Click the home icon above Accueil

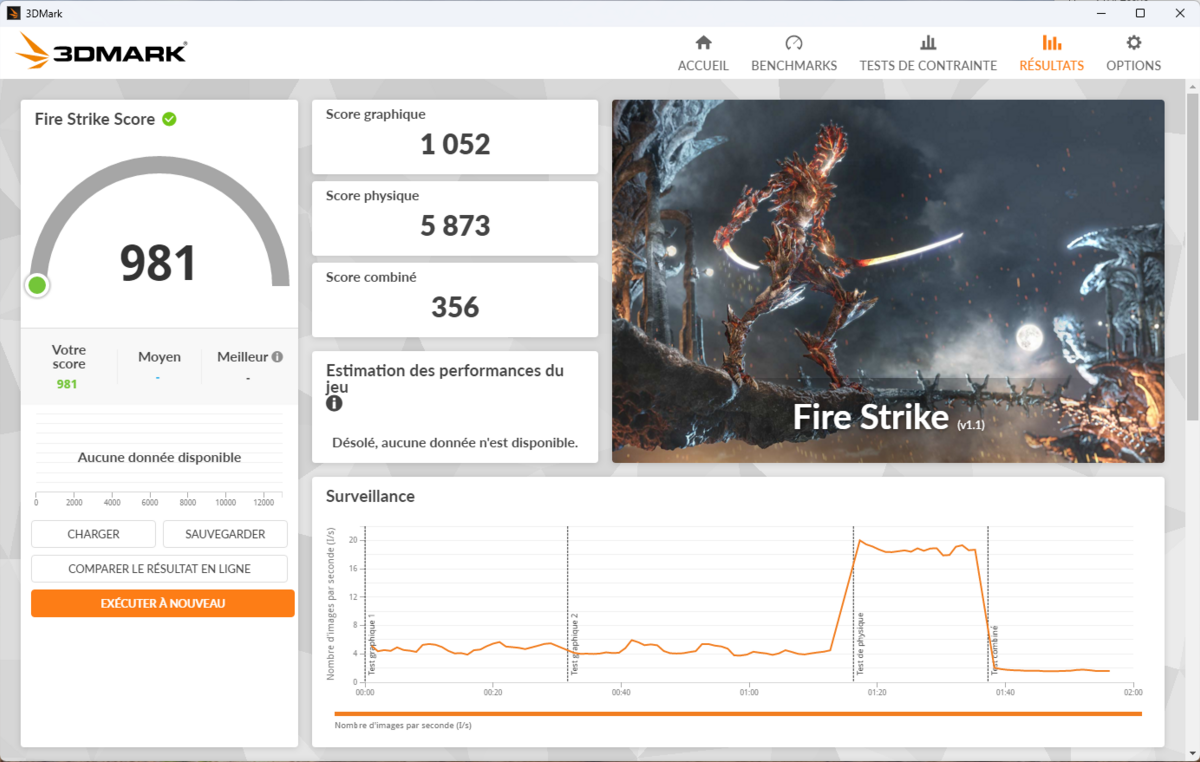point(703,43)
